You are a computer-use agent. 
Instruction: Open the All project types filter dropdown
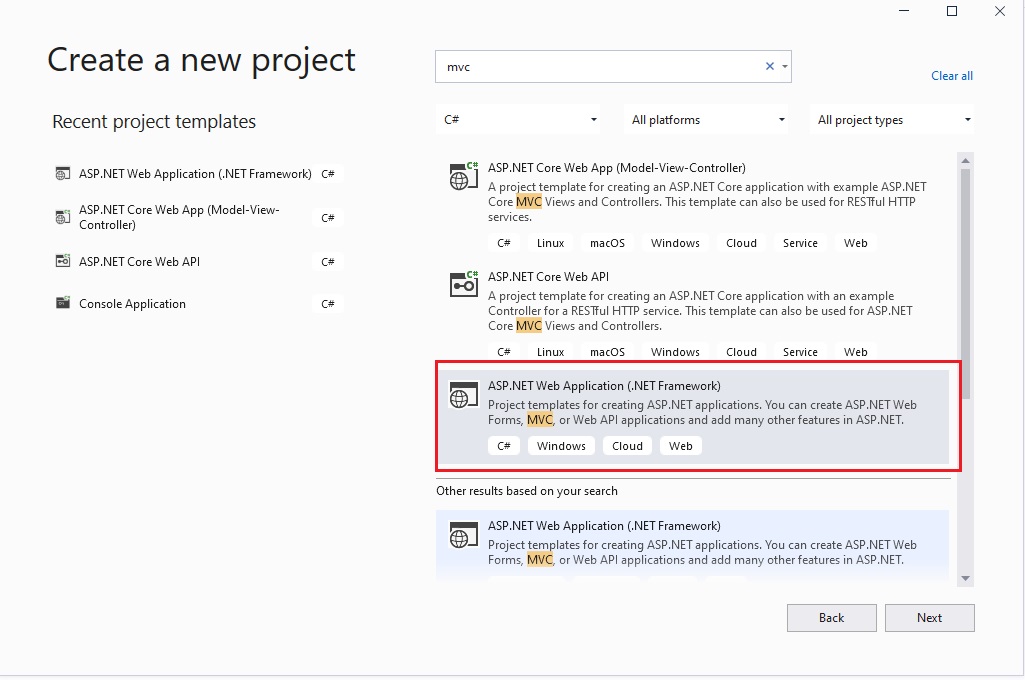(x=892, y=120)
